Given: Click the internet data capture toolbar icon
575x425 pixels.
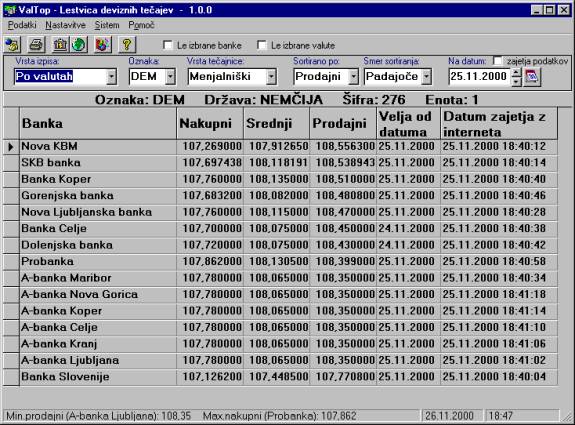Looking at the screenshot, I should 12,45.
